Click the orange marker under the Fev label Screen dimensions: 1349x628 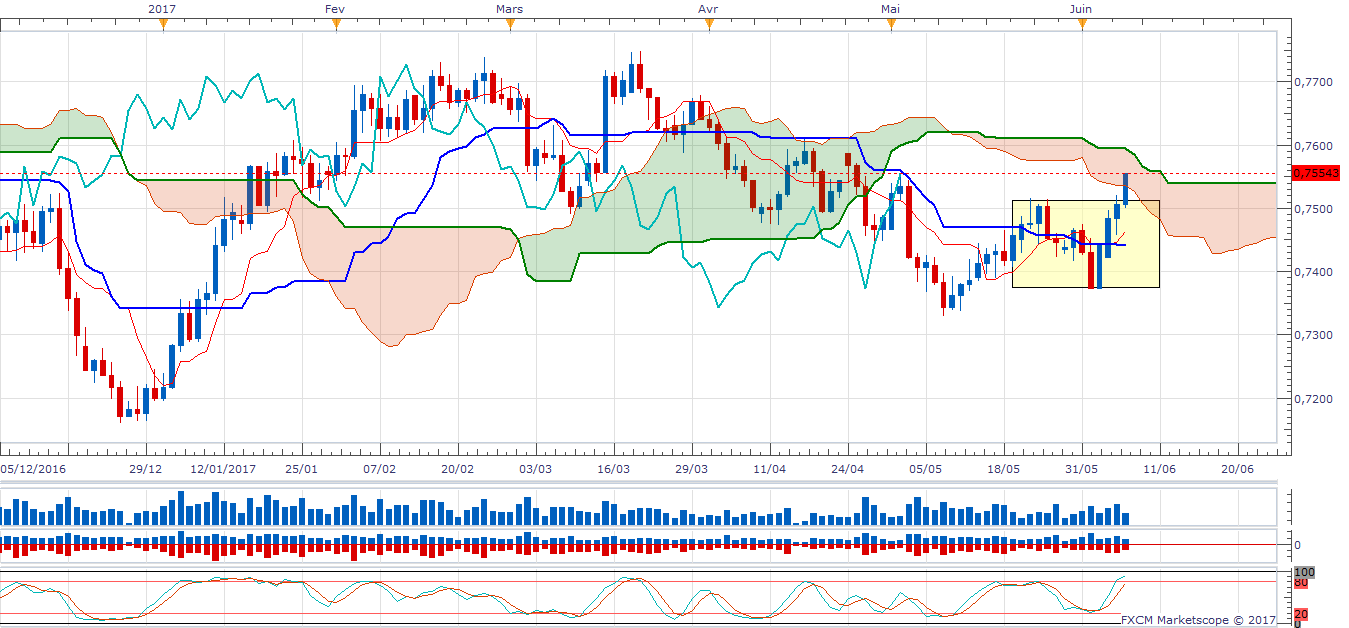(x=336, y=25)
